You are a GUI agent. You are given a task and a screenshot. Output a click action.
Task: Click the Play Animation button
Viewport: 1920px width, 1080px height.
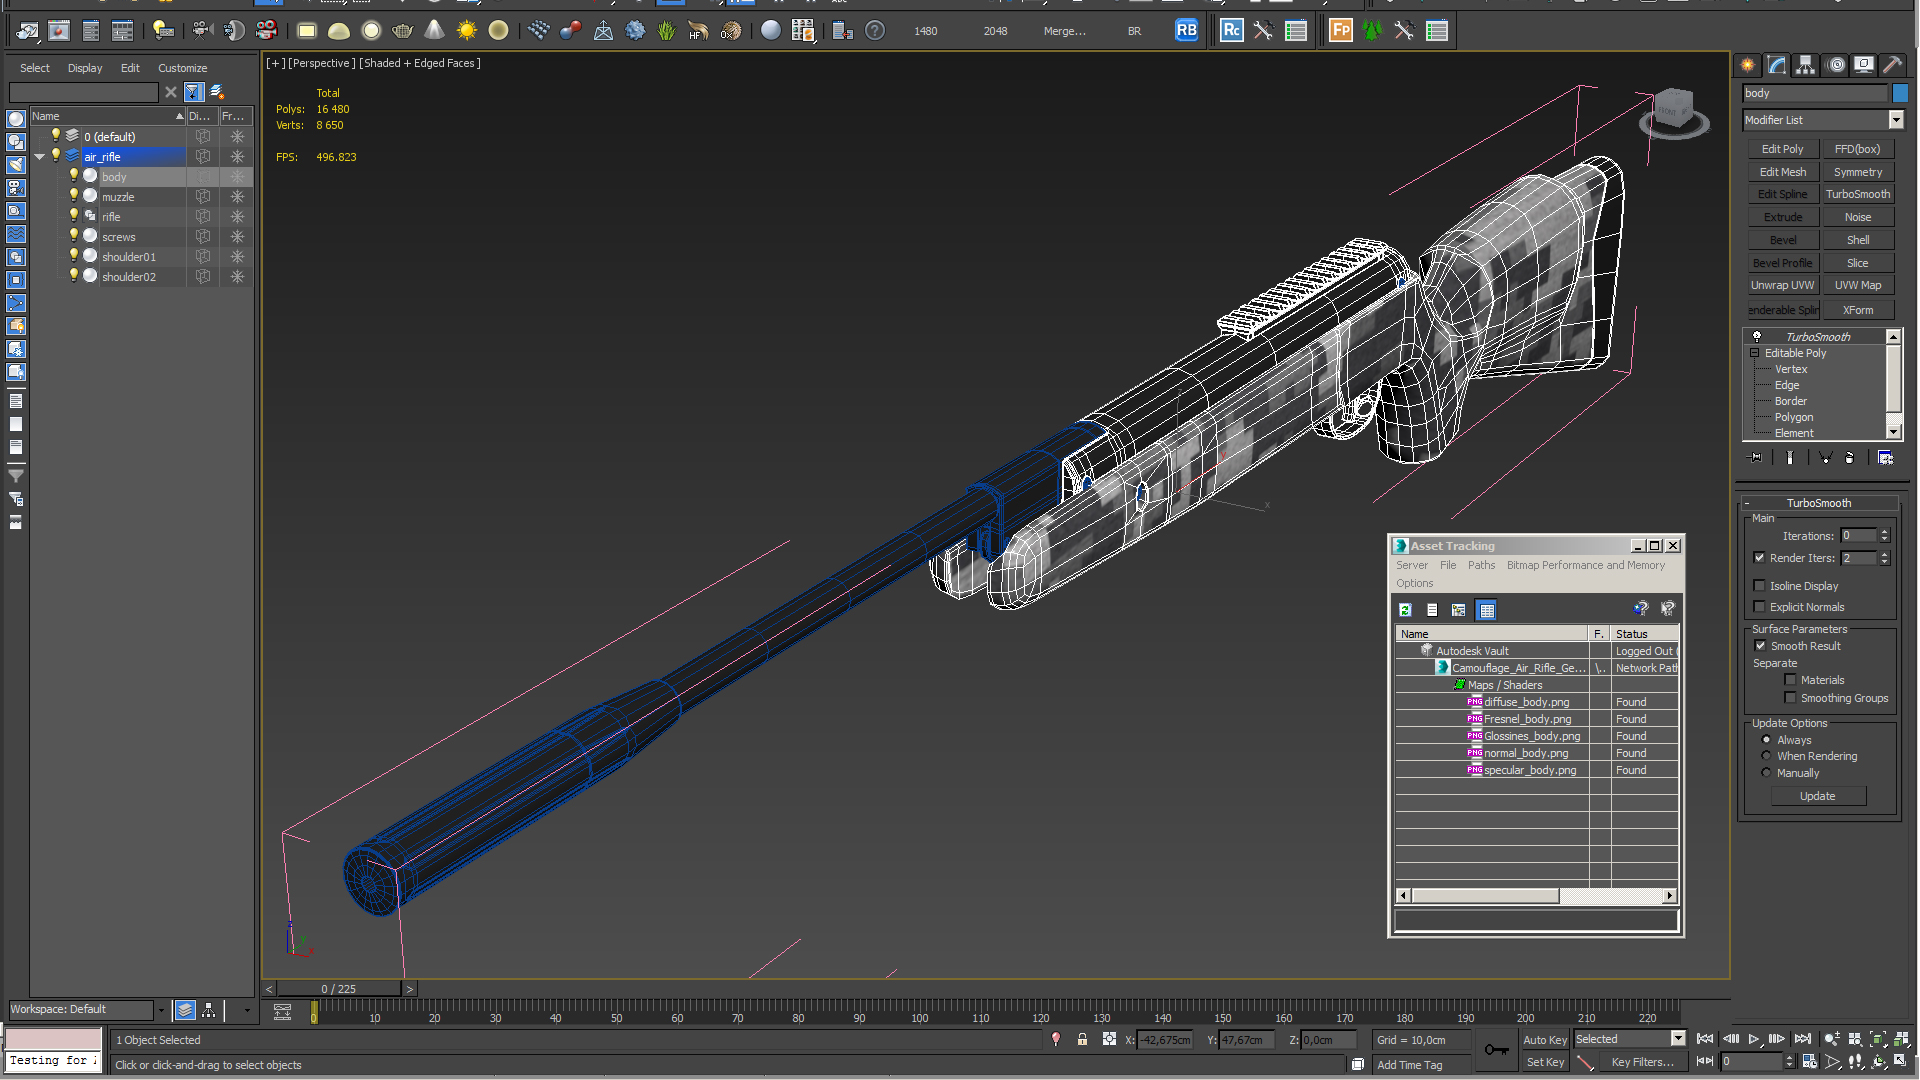(1754, 1040)
